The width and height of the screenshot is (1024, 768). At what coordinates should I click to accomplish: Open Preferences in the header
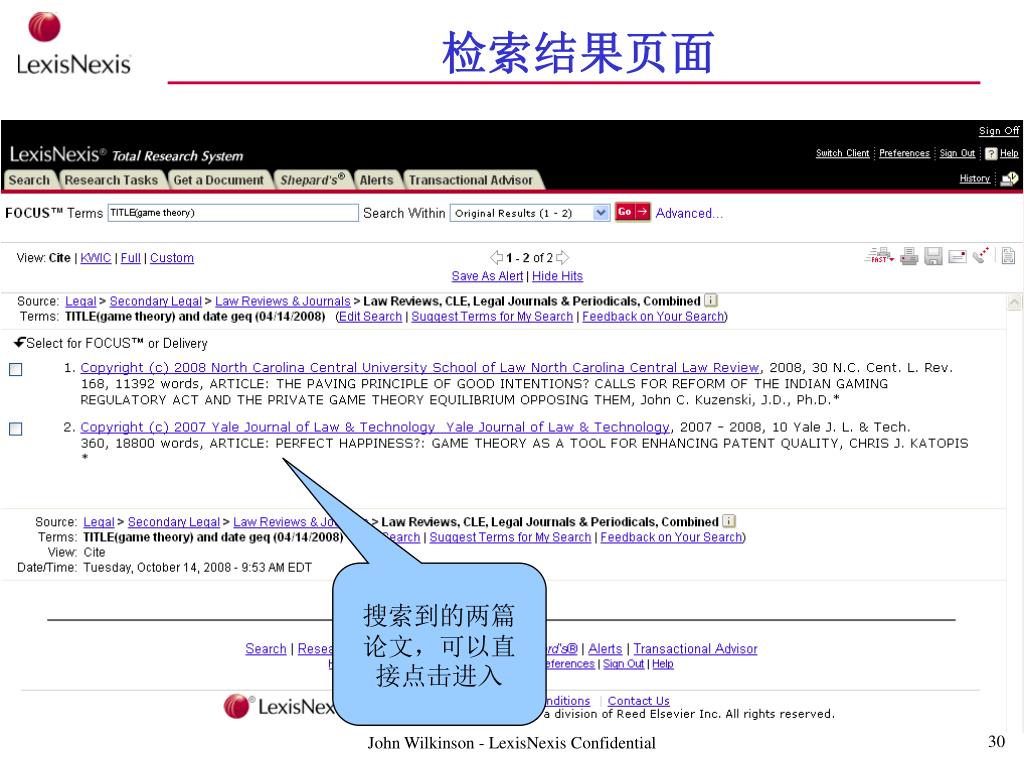904,153
